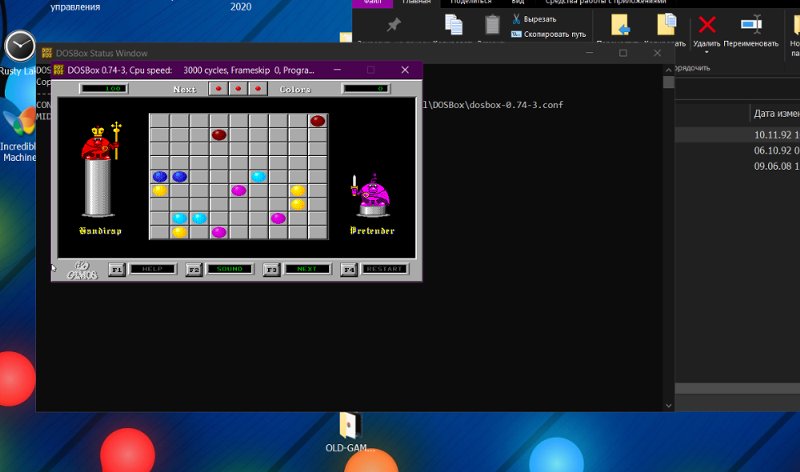The width and height of the screenshot is (800, 472).
Task: Click the Explorer Copy To folder icon
Action: click(666, 24)
